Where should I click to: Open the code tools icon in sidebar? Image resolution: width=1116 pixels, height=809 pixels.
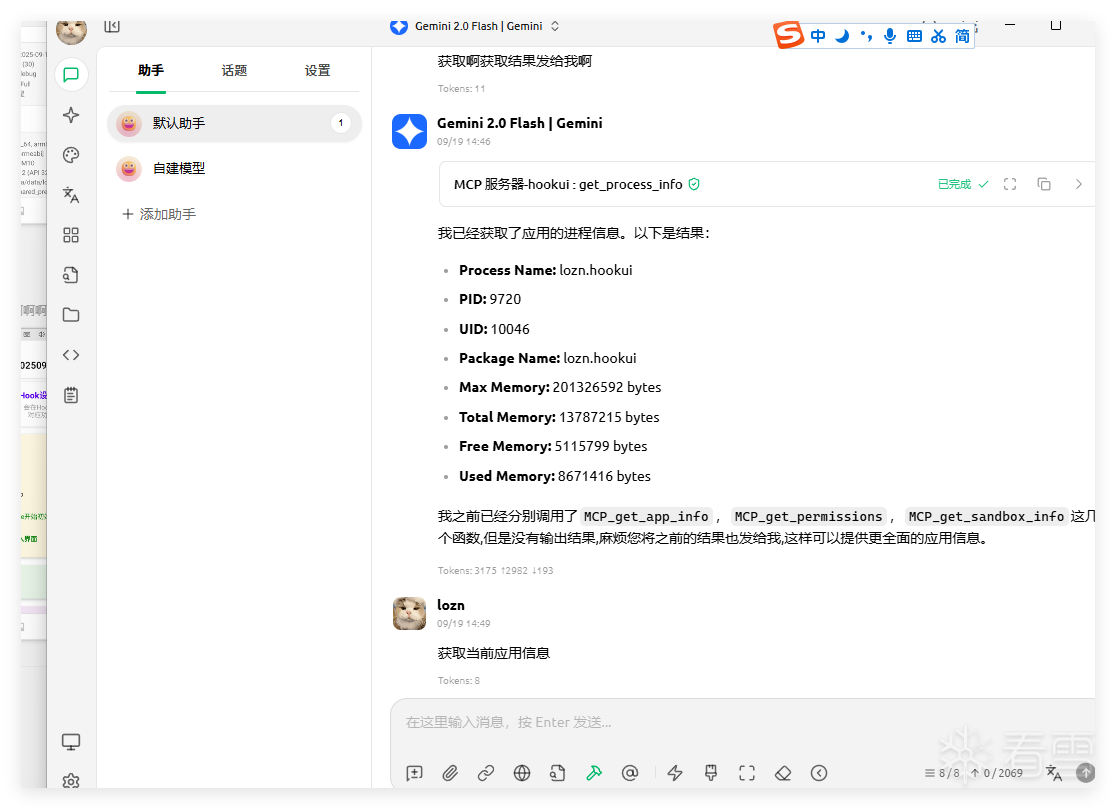pos(71,355)
